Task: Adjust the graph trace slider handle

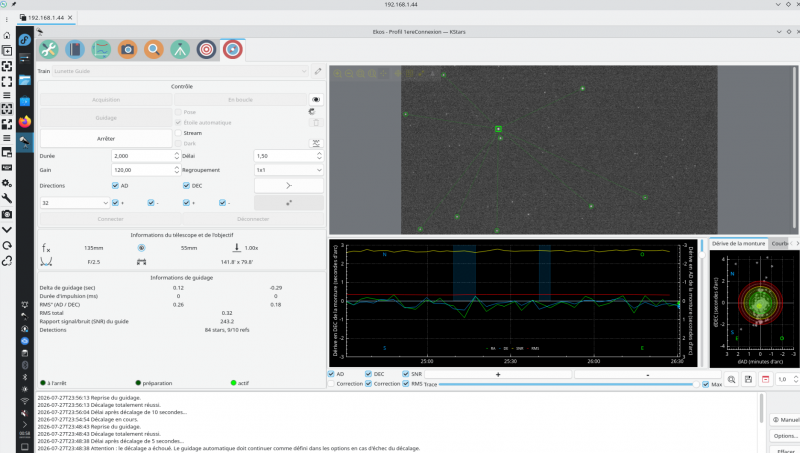Action: pyautogui.click(x=696, y=384)
